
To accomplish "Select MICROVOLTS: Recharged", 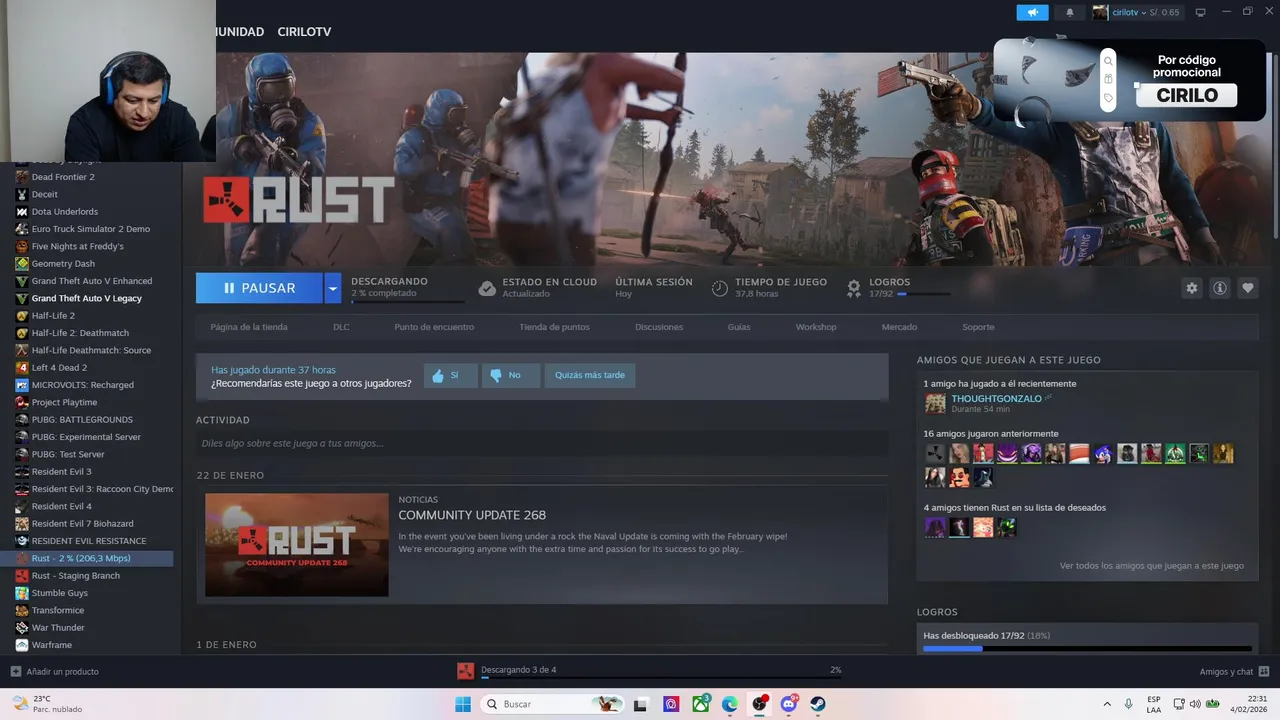I will pyautogui.click(x=82, y=385).
